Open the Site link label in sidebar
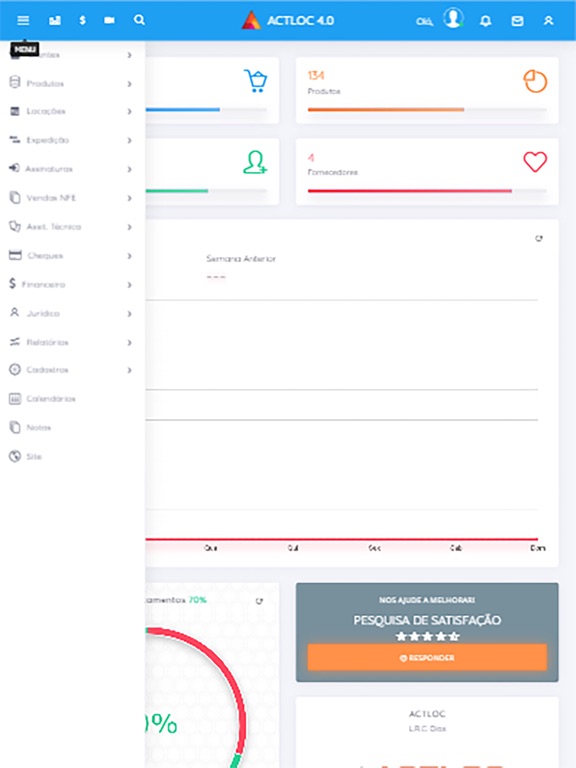This screenshot has height=768, width=576. pos(34,456)
